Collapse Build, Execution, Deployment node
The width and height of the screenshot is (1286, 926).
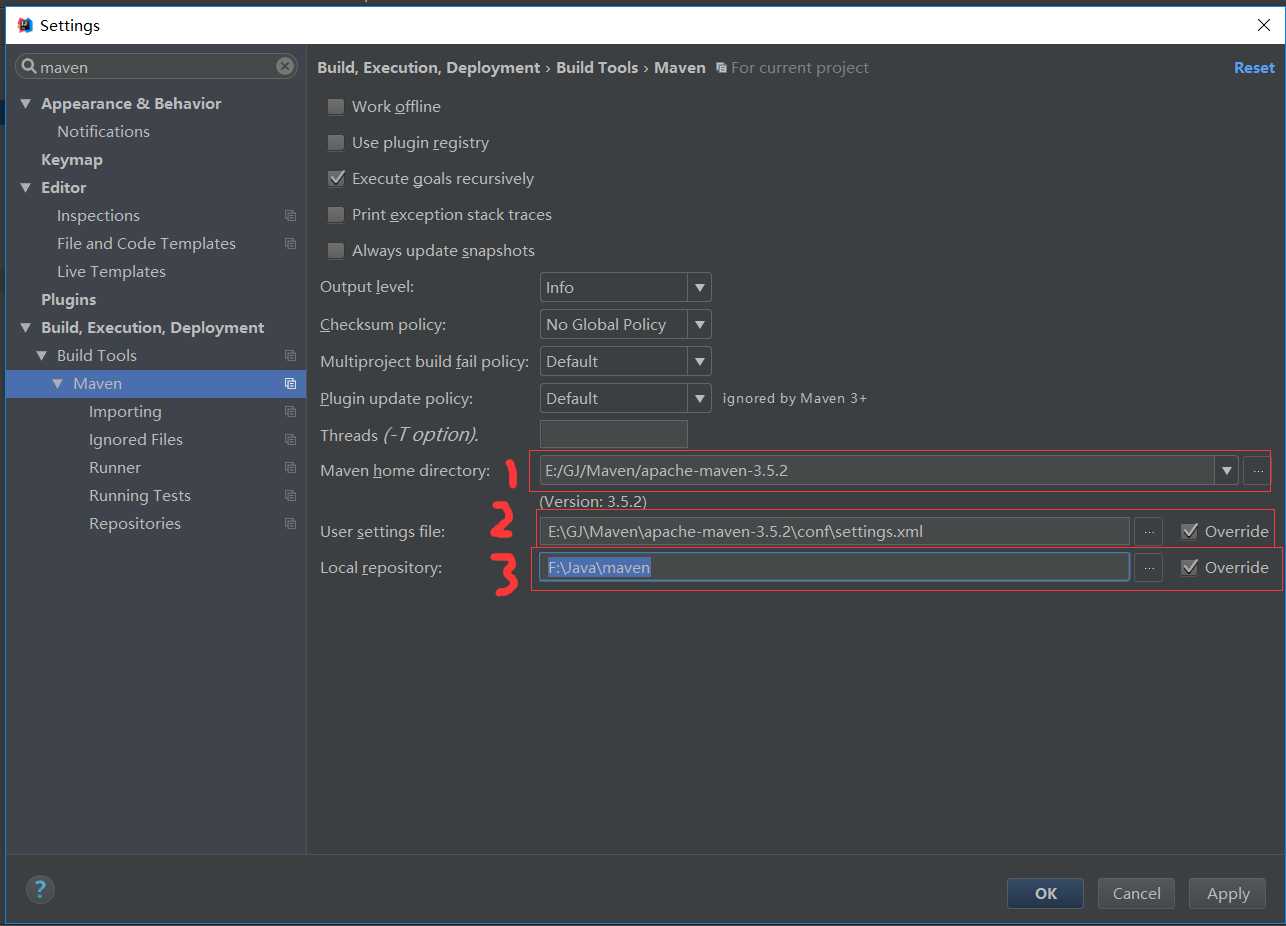click(25, 328)
